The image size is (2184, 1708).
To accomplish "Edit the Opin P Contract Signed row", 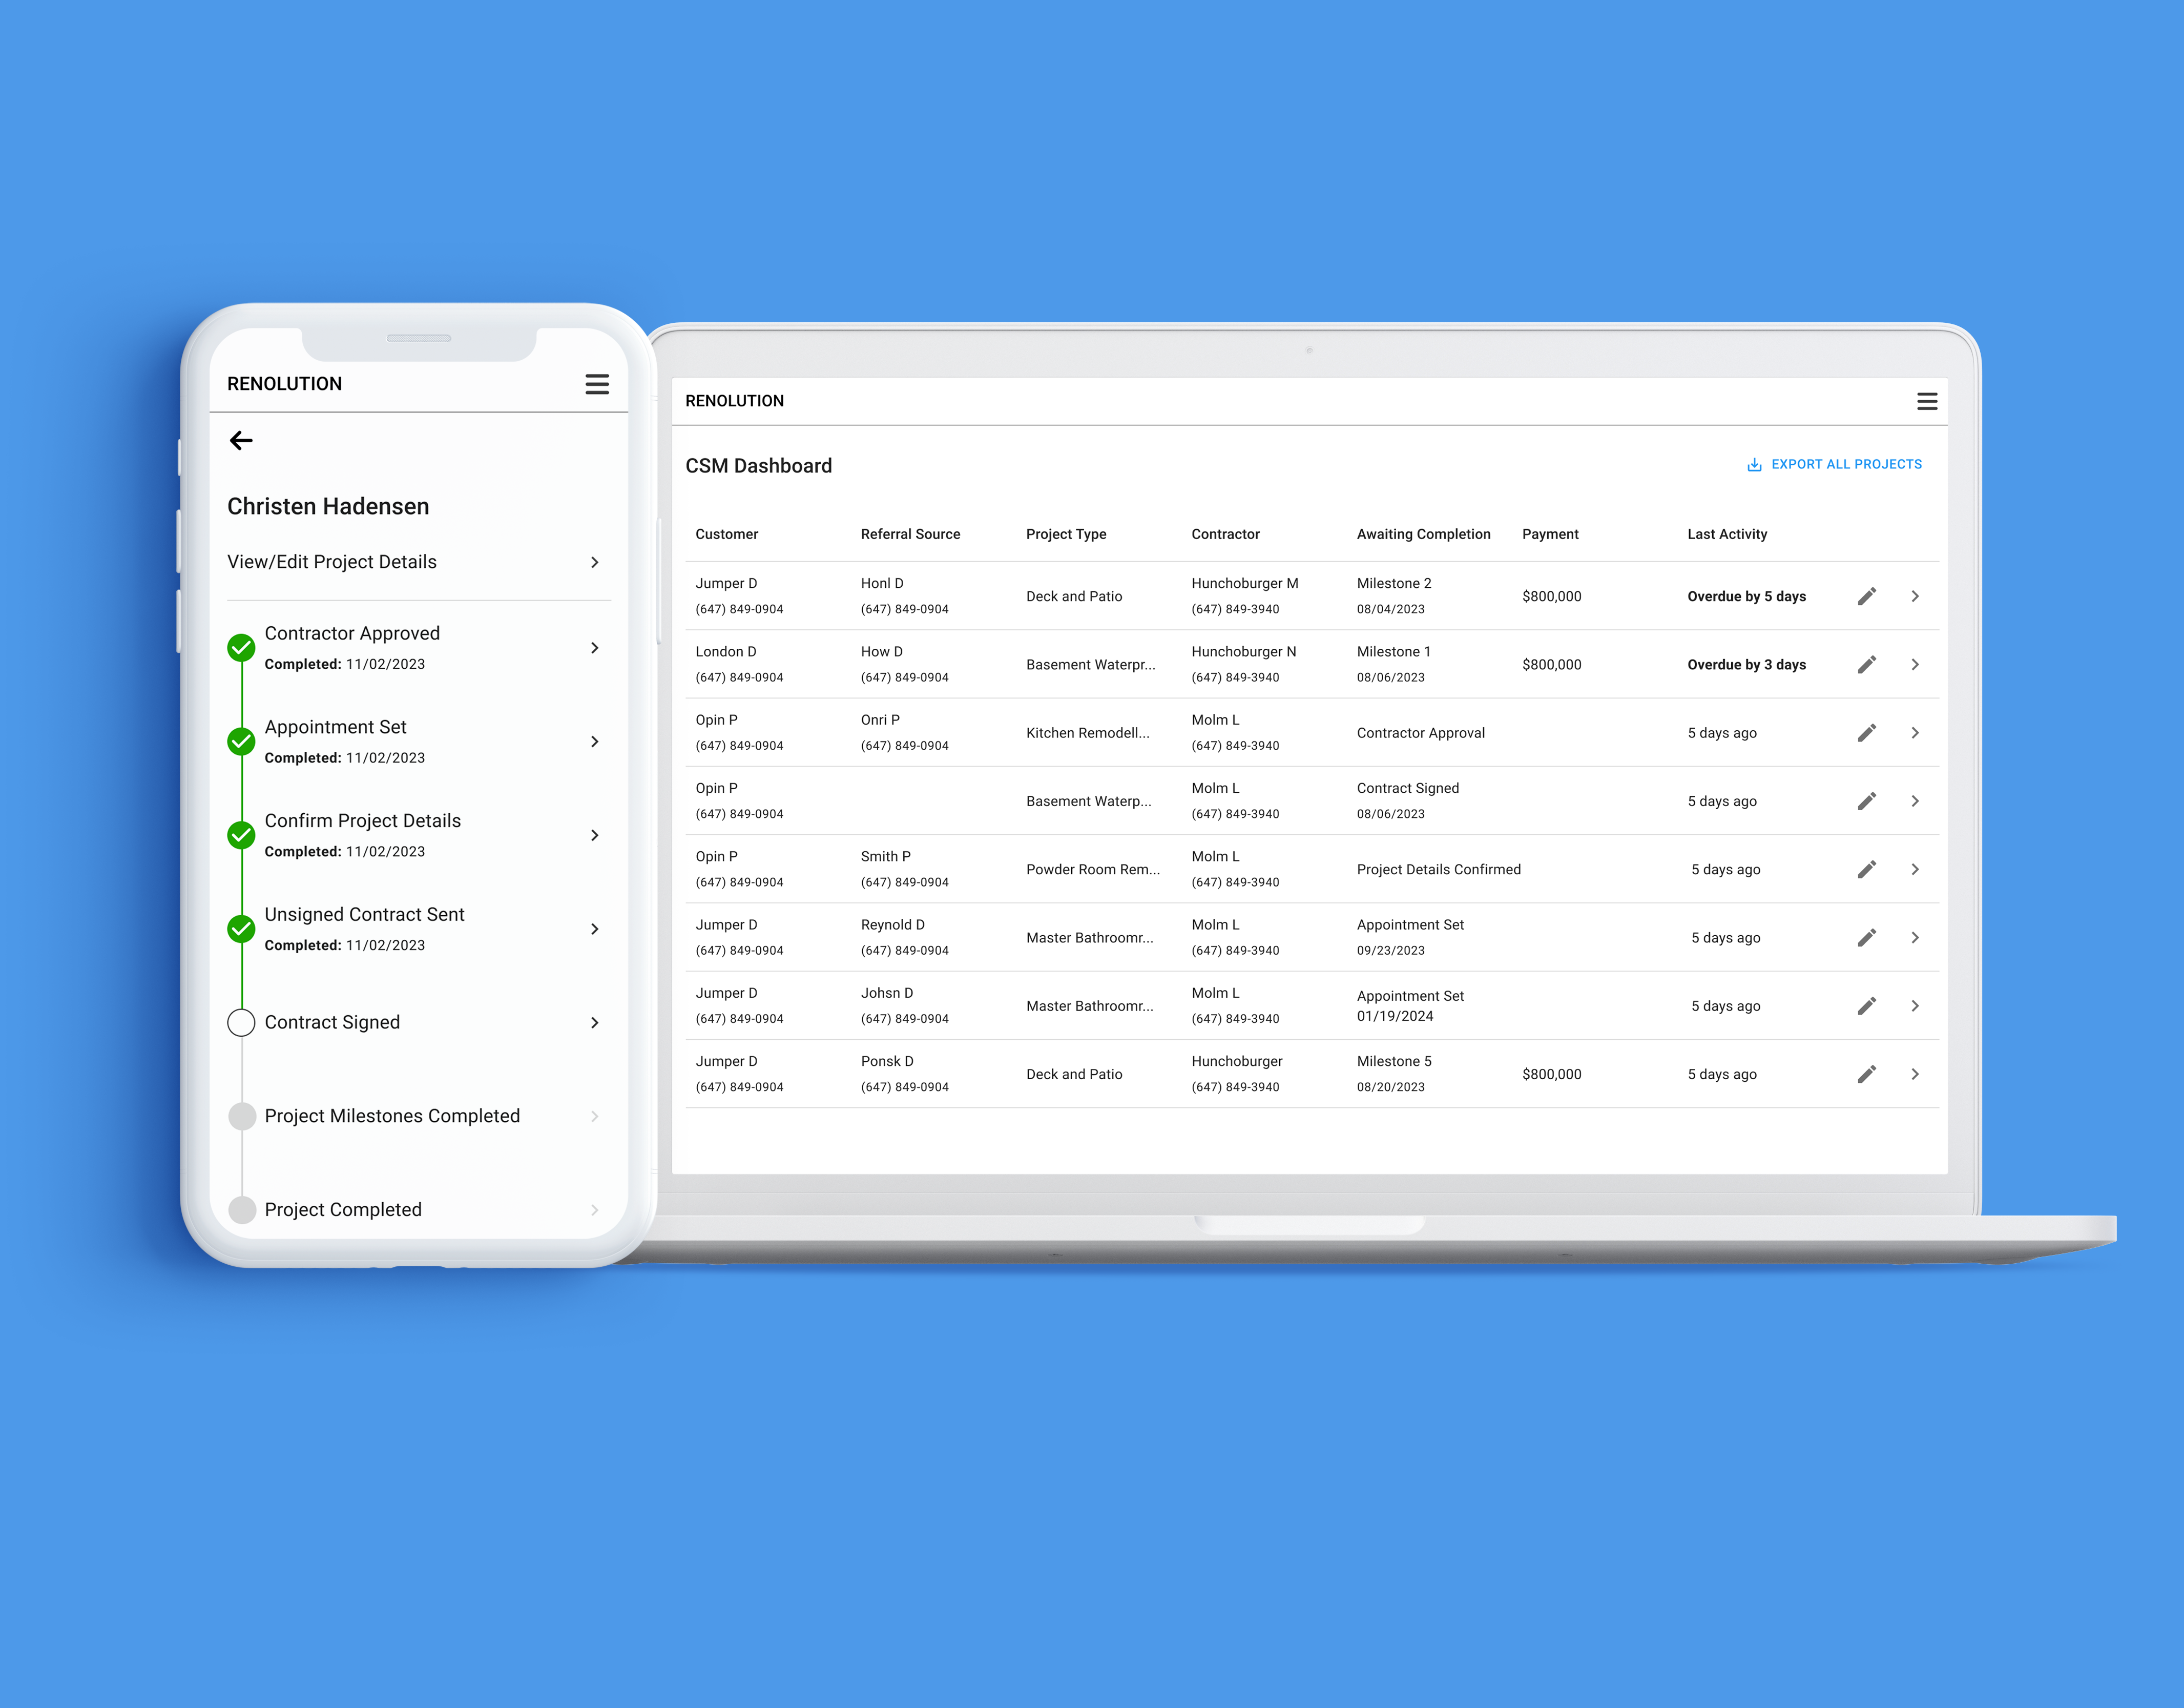I will (1866, 801).
